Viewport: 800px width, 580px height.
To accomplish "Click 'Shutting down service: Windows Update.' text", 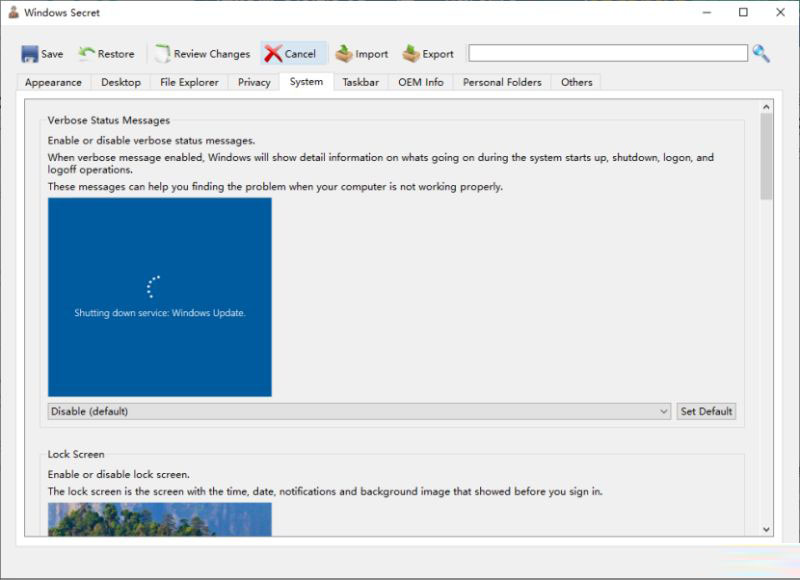I will click(x=160, y=313).
